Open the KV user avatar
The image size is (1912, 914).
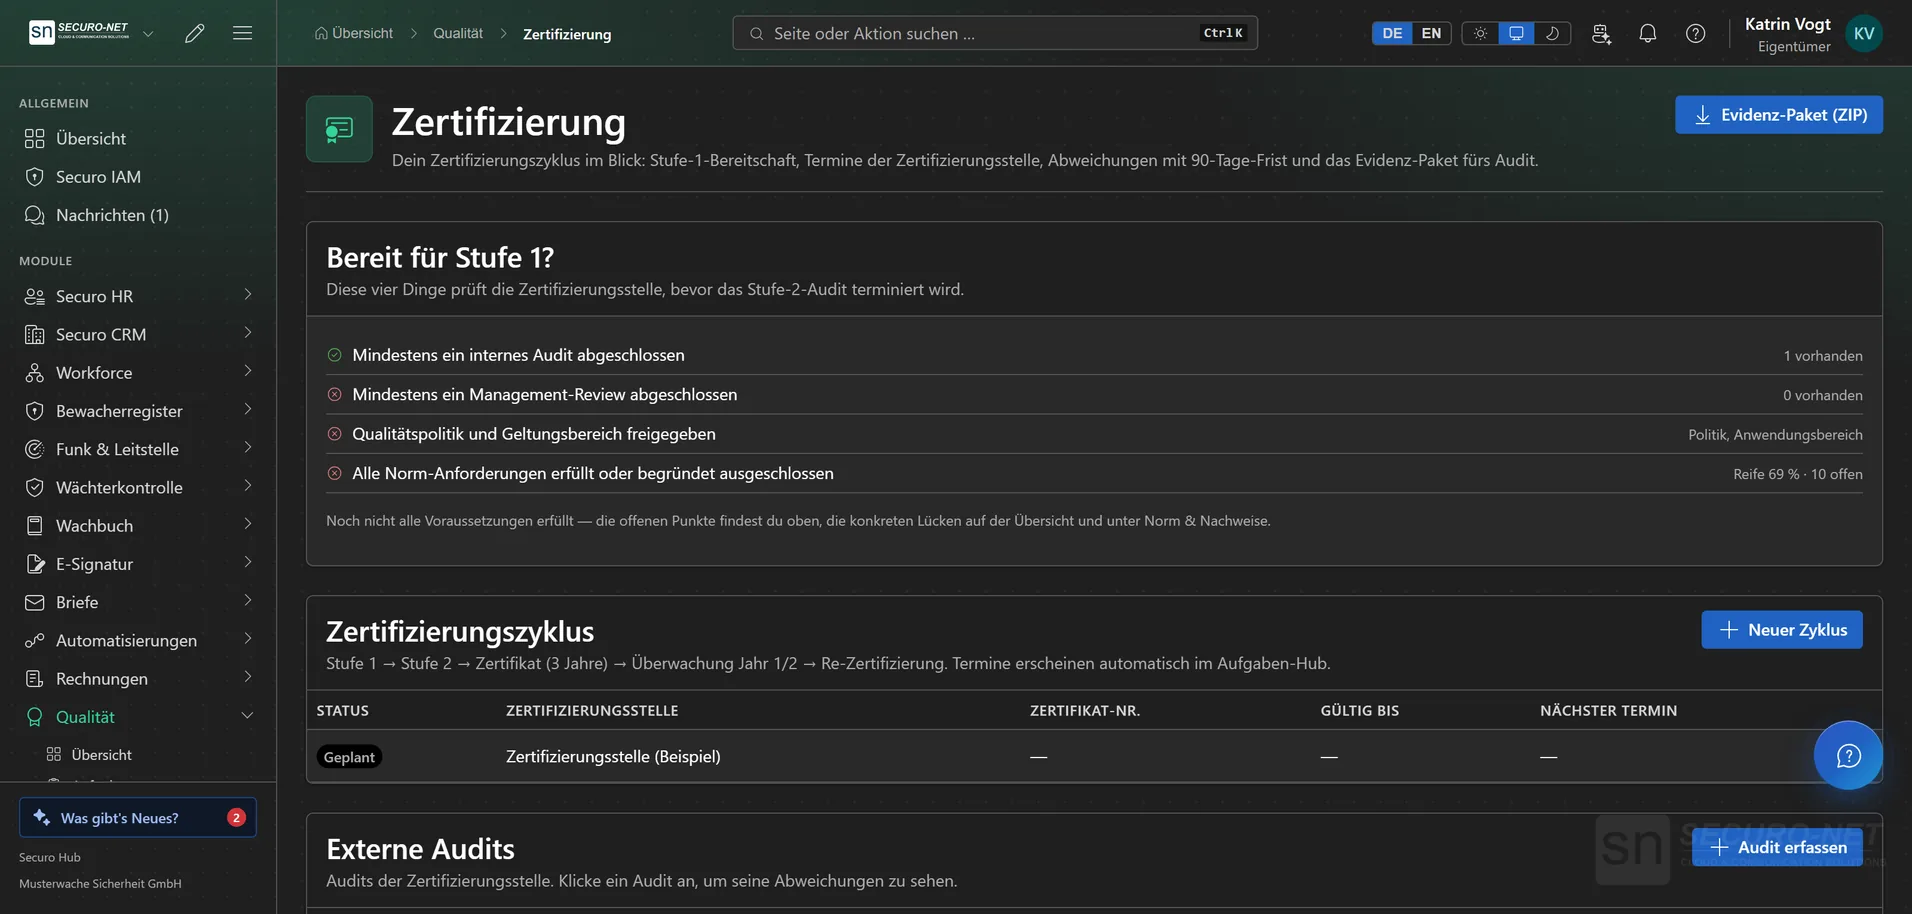tap(1864, 33)
